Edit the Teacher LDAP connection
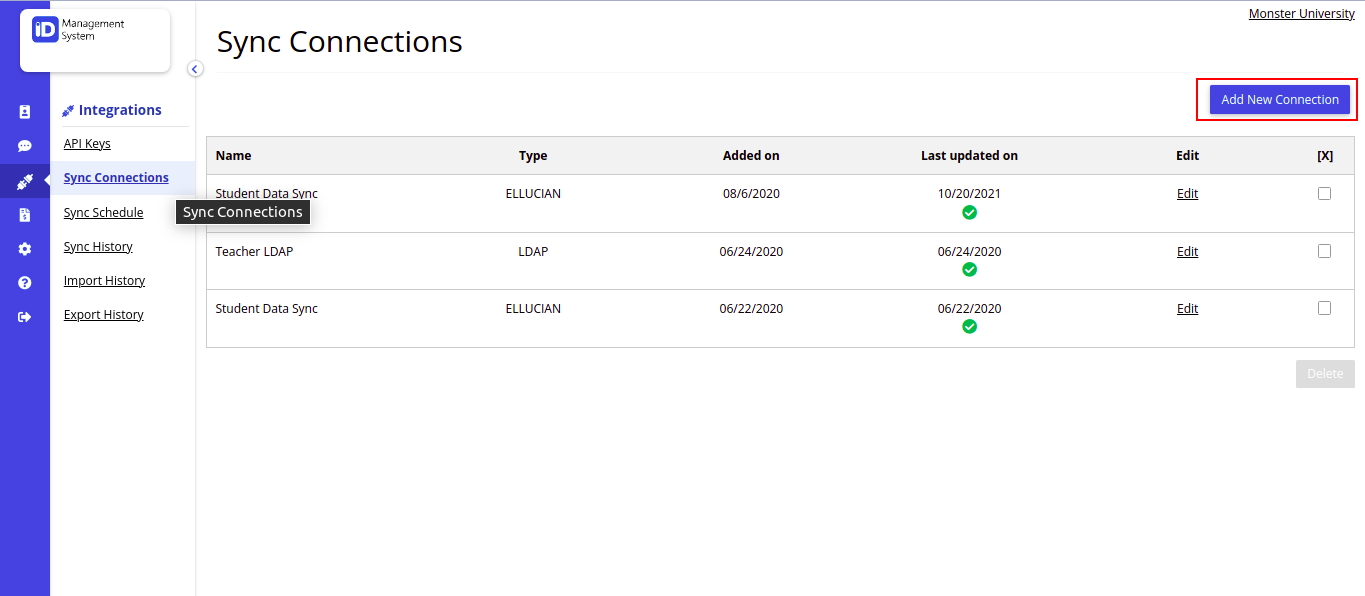This screenshot has width=1365, height=596. pos(1187,251)
